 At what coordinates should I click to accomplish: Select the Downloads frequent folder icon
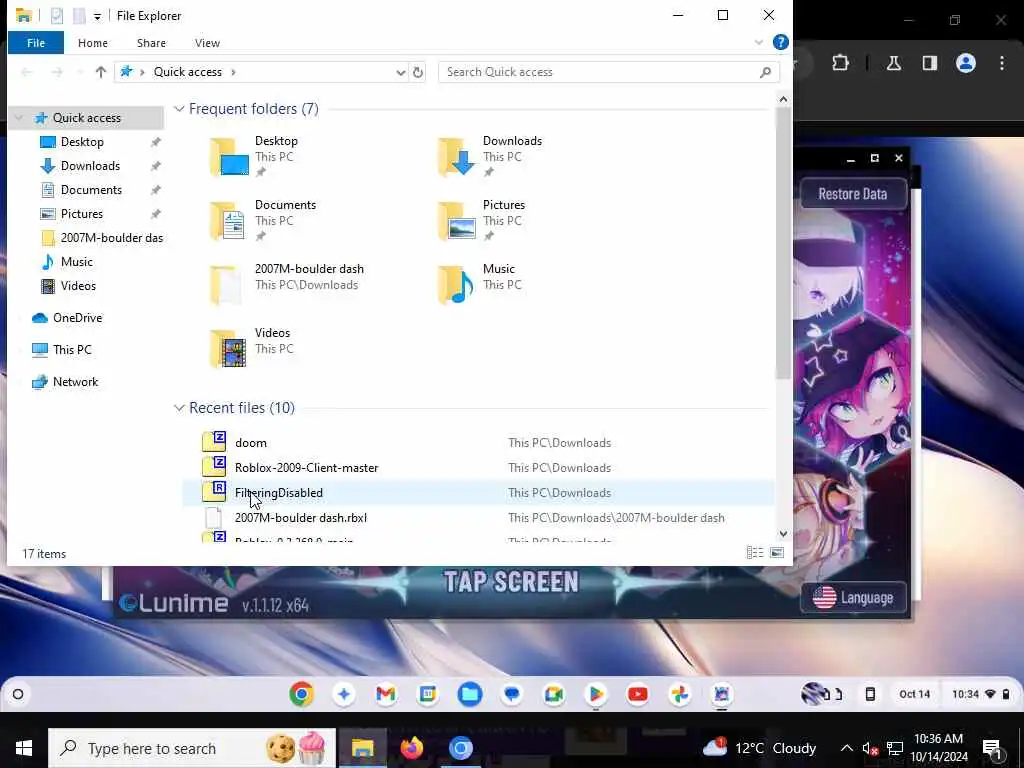[456, 157]
